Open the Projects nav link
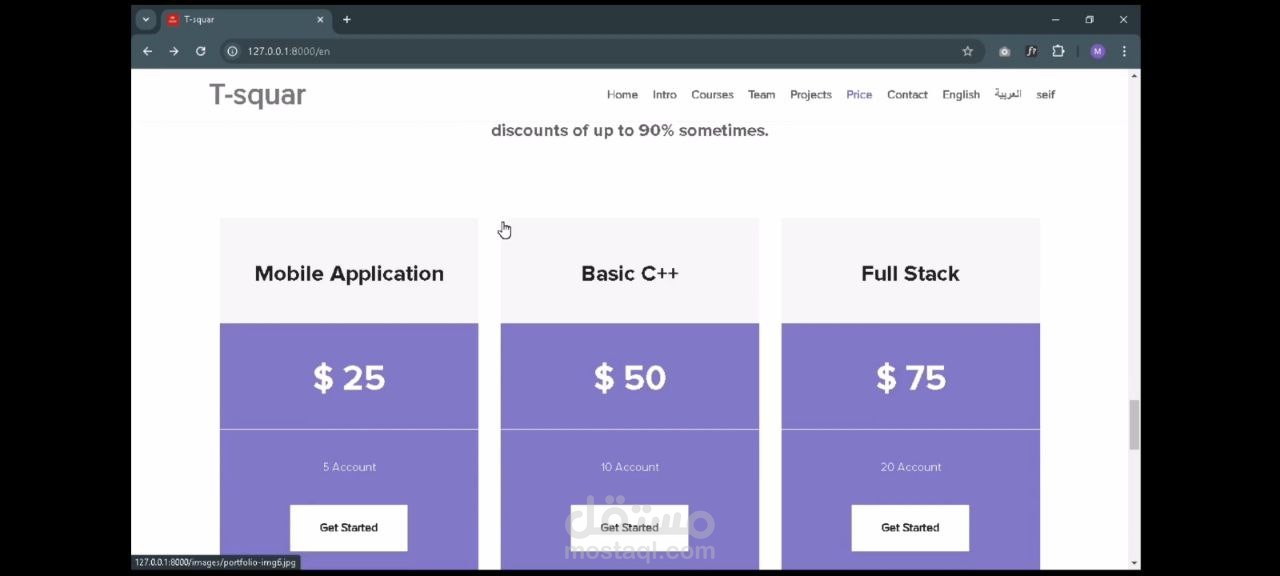1280x576 pixels. point(810,95)
